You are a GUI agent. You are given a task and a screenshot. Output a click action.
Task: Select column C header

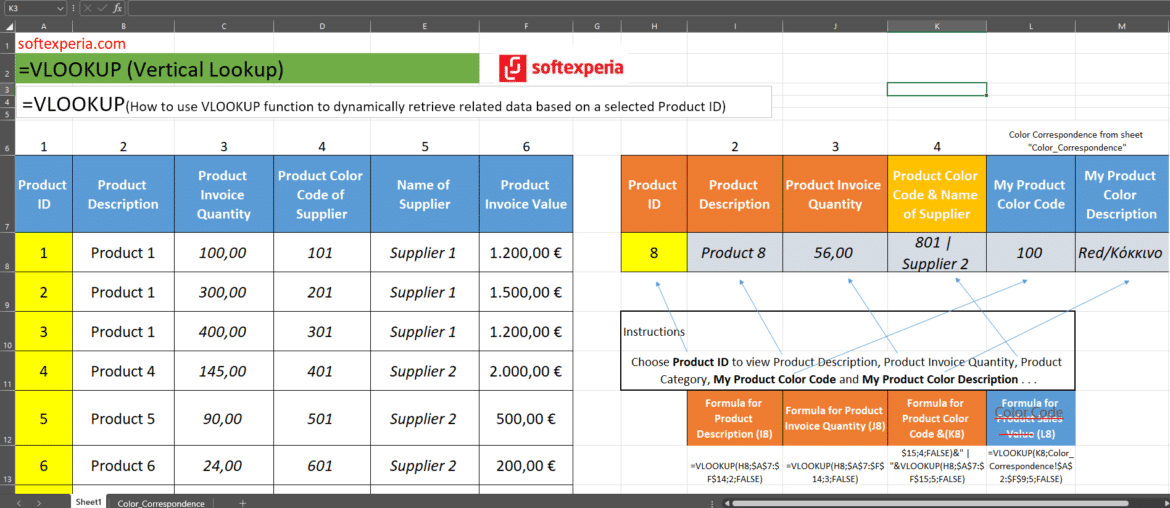coord(224,26)
